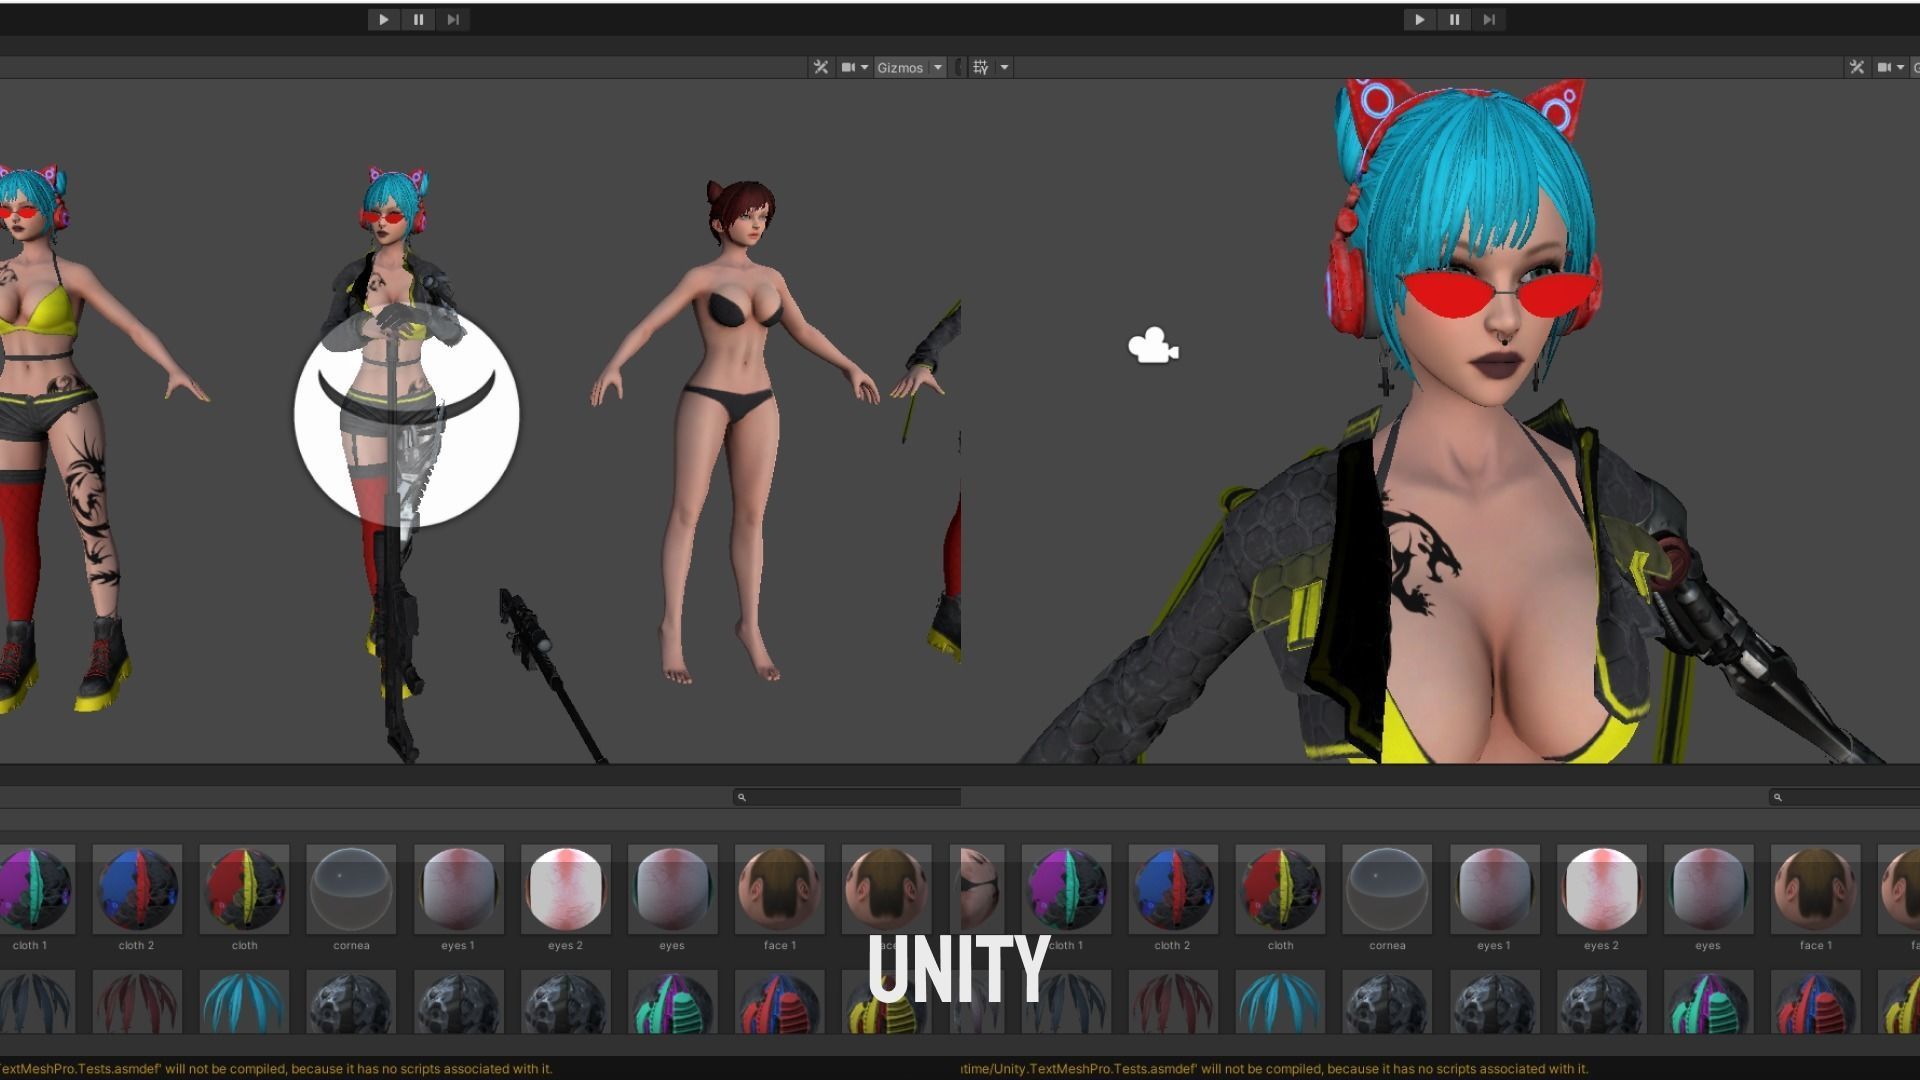Open component tools in right scene view
The width and height of the screenshot is (1920, 1080).
pyautogui.click(x=1857, y=67)
